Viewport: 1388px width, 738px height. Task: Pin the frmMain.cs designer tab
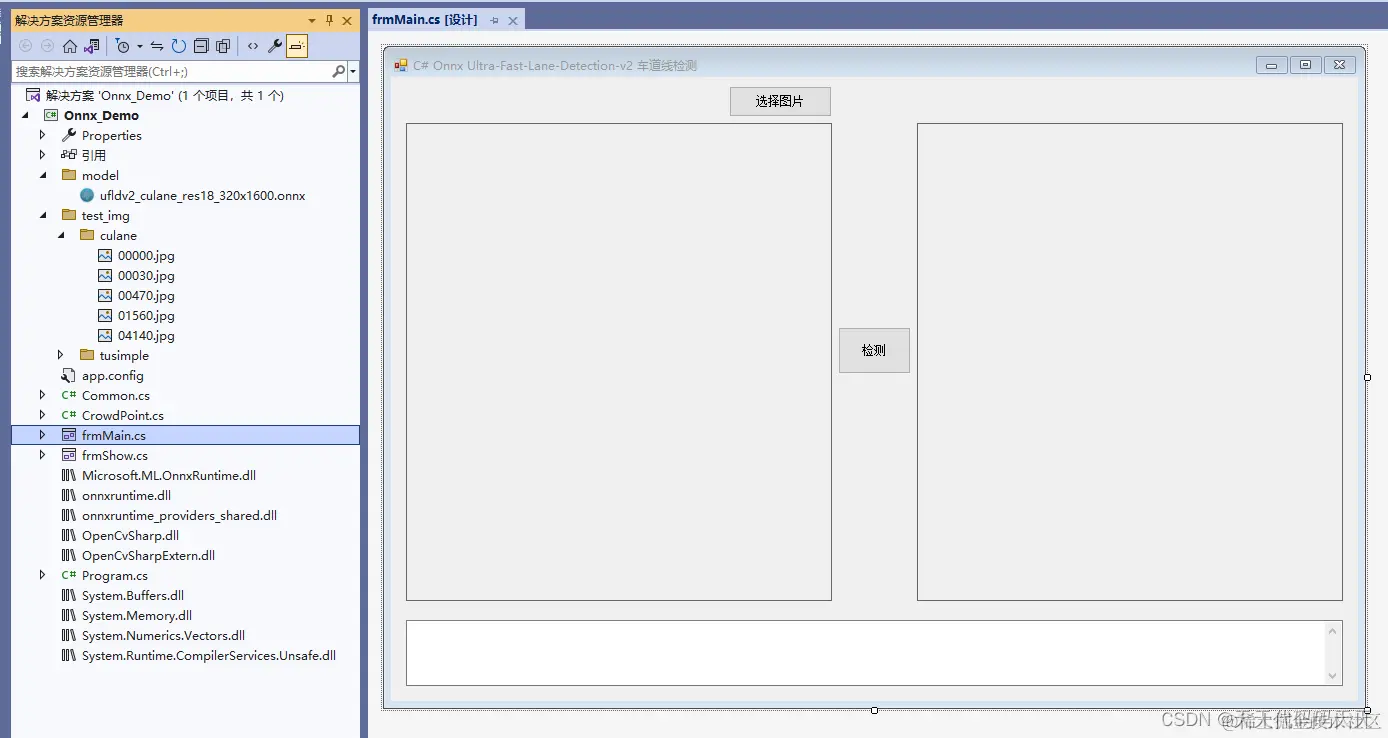(x=494, y=20)
